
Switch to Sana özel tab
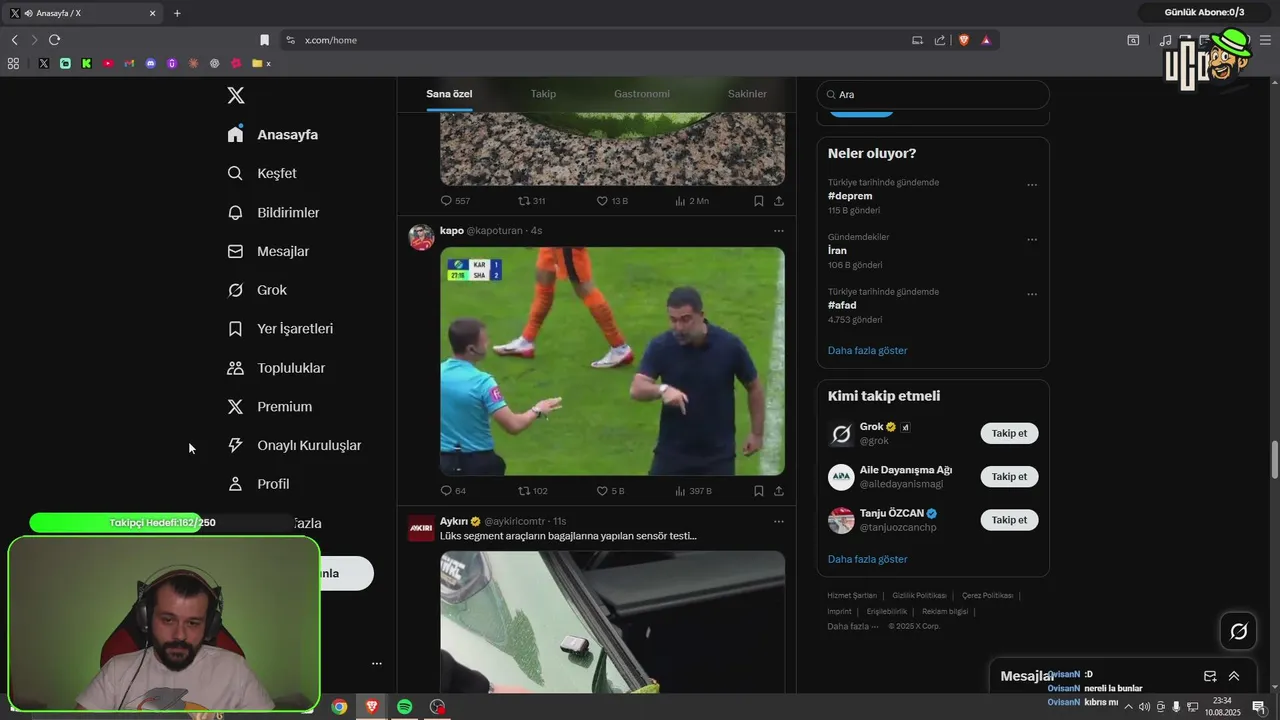(449, 94)
